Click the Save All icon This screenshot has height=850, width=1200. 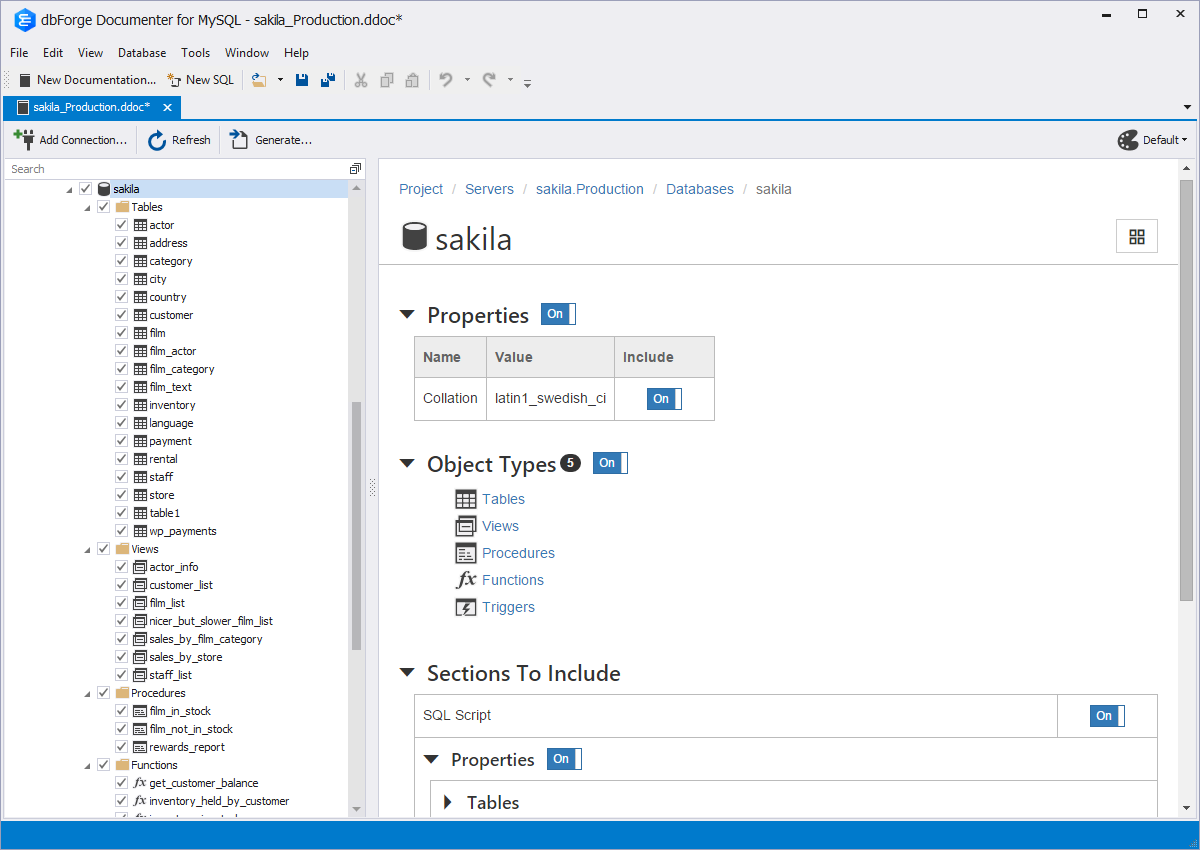click(327, 80)
